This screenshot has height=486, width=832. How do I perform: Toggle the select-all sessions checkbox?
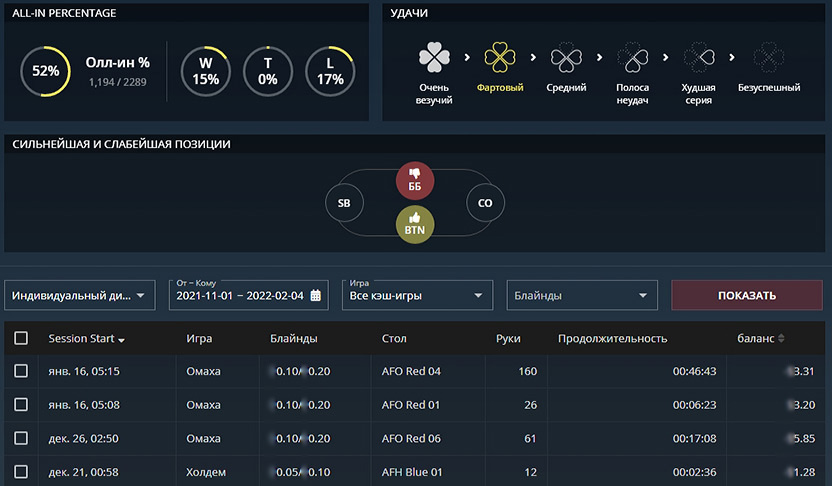coord(21,339)
